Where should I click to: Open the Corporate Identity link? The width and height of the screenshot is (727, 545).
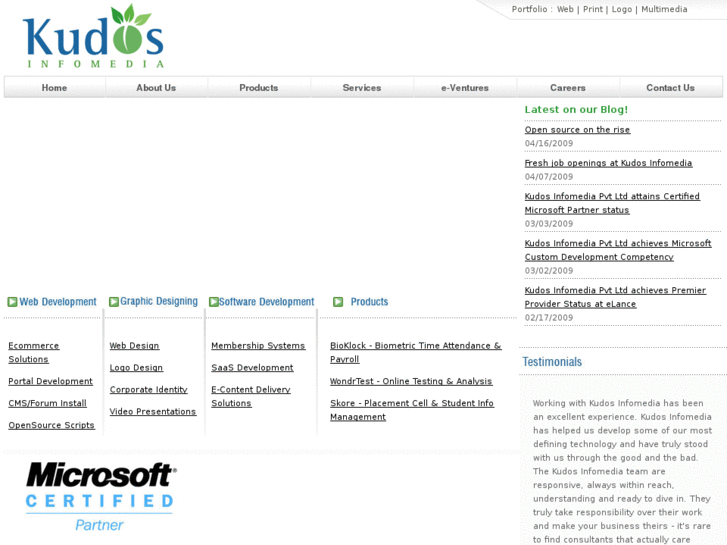(x=149, y=390)
